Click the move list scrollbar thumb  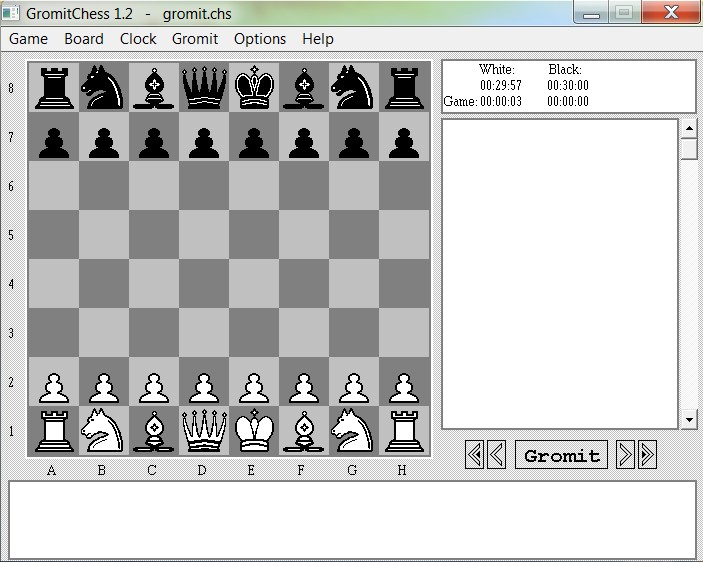click(689, 149)
